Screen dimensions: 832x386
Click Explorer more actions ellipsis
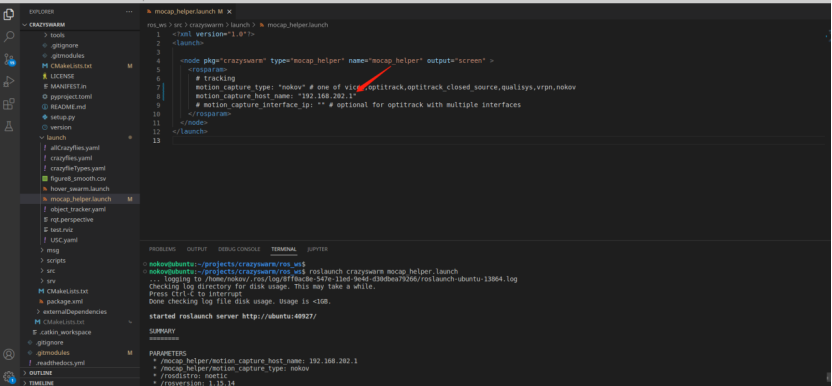click(x=129, y=12)
